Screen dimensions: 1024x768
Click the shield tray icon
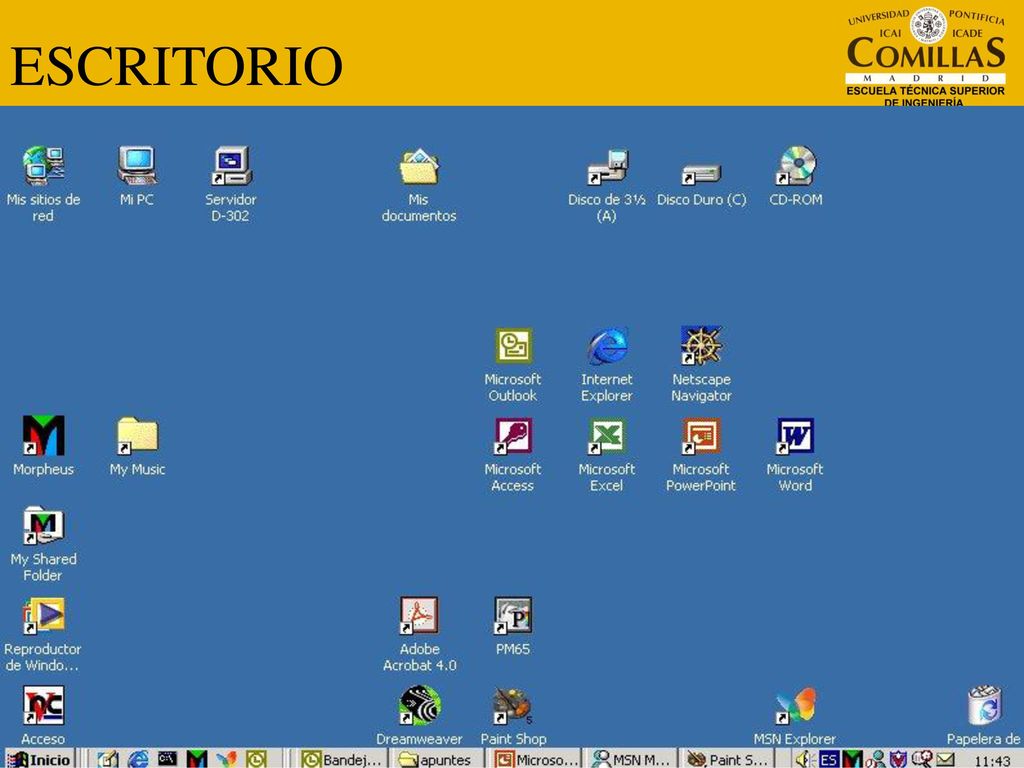[899, 760]
